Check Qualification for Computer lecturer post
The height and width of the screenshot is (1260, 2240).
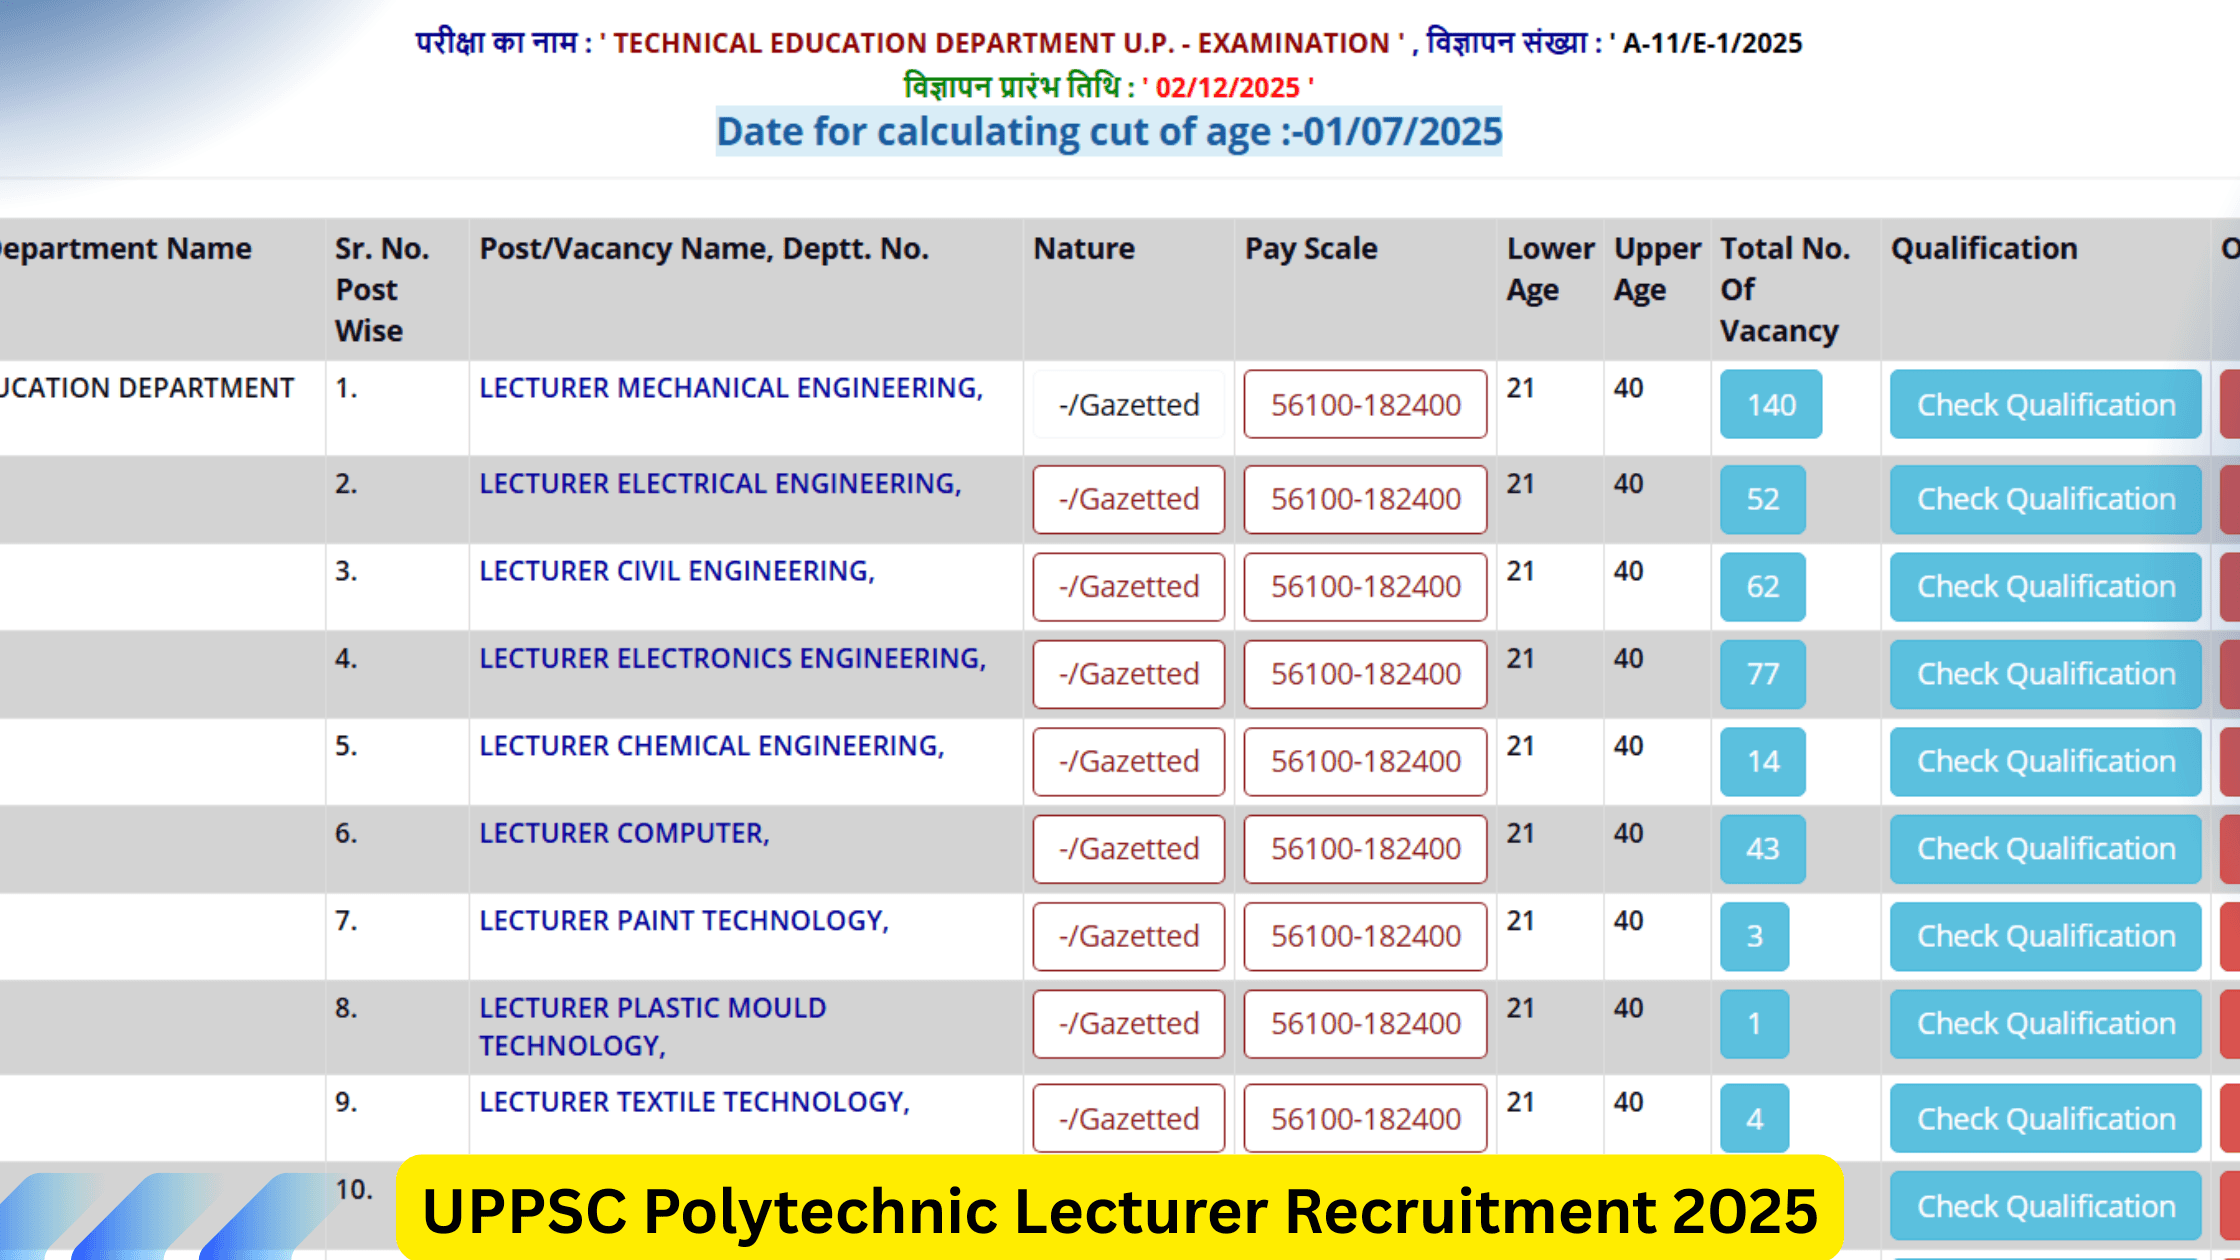[2045, 848]
